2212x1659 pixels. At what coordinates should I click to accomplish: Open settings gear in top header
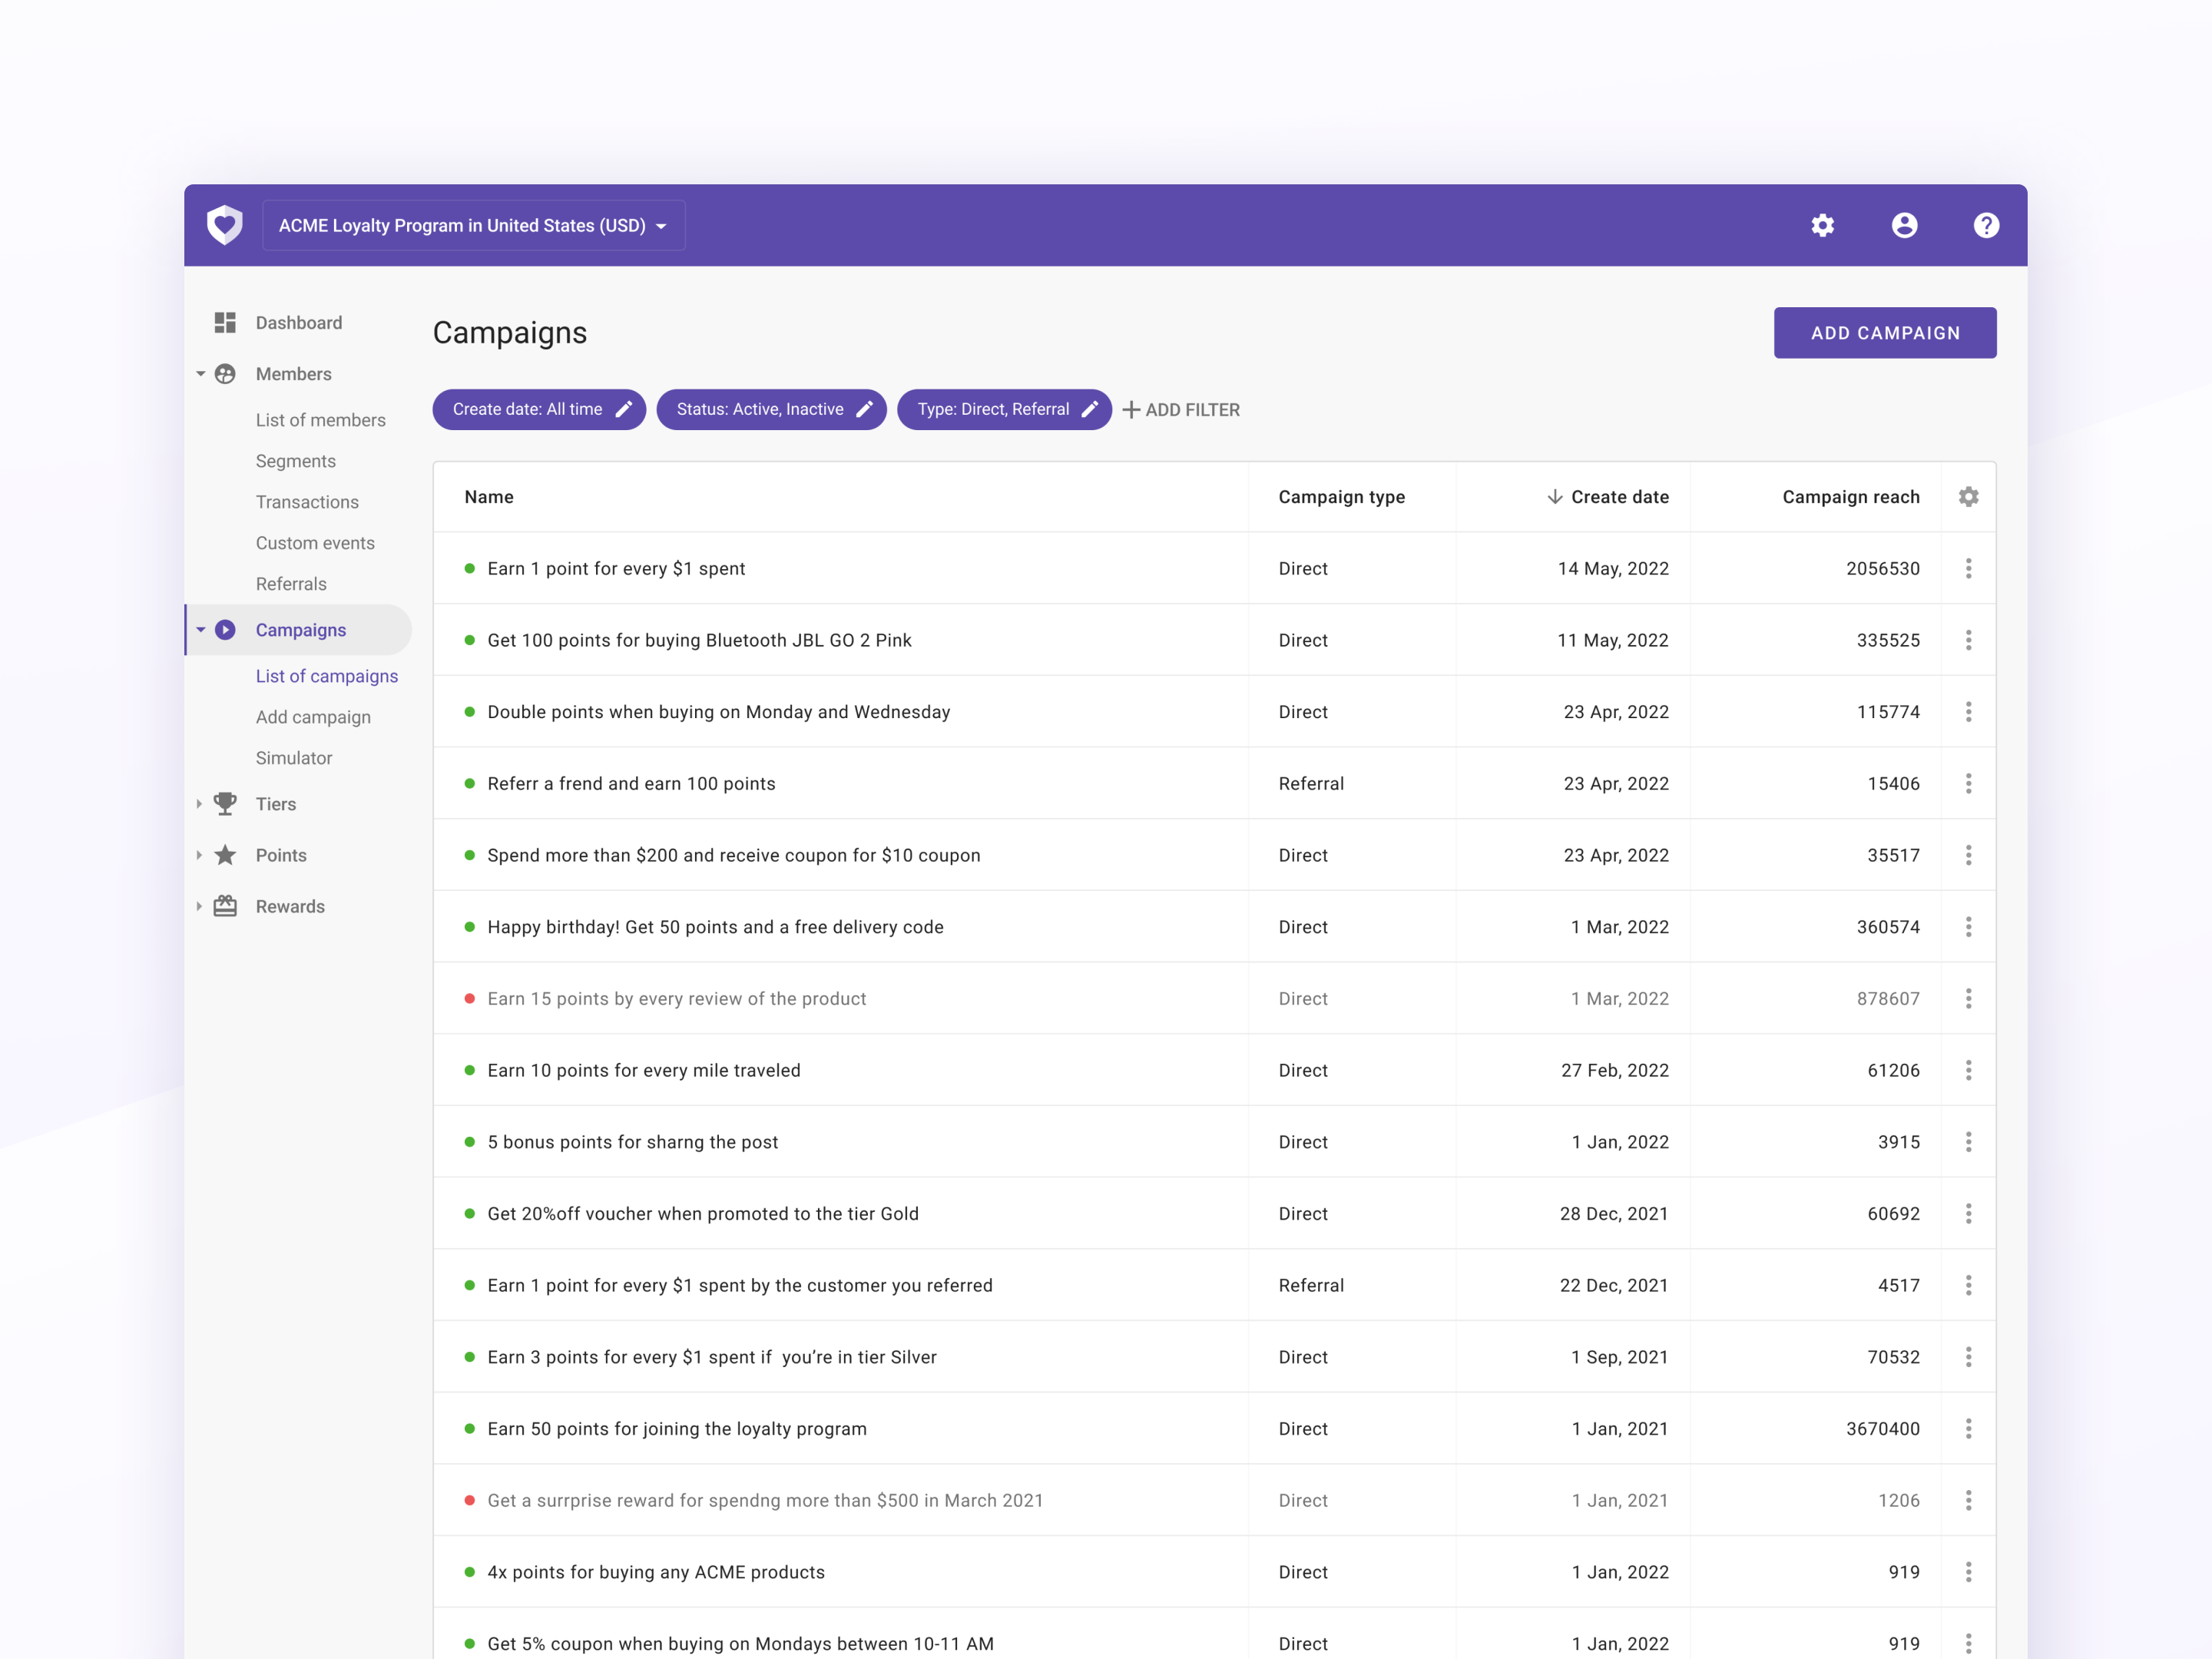1822,225
